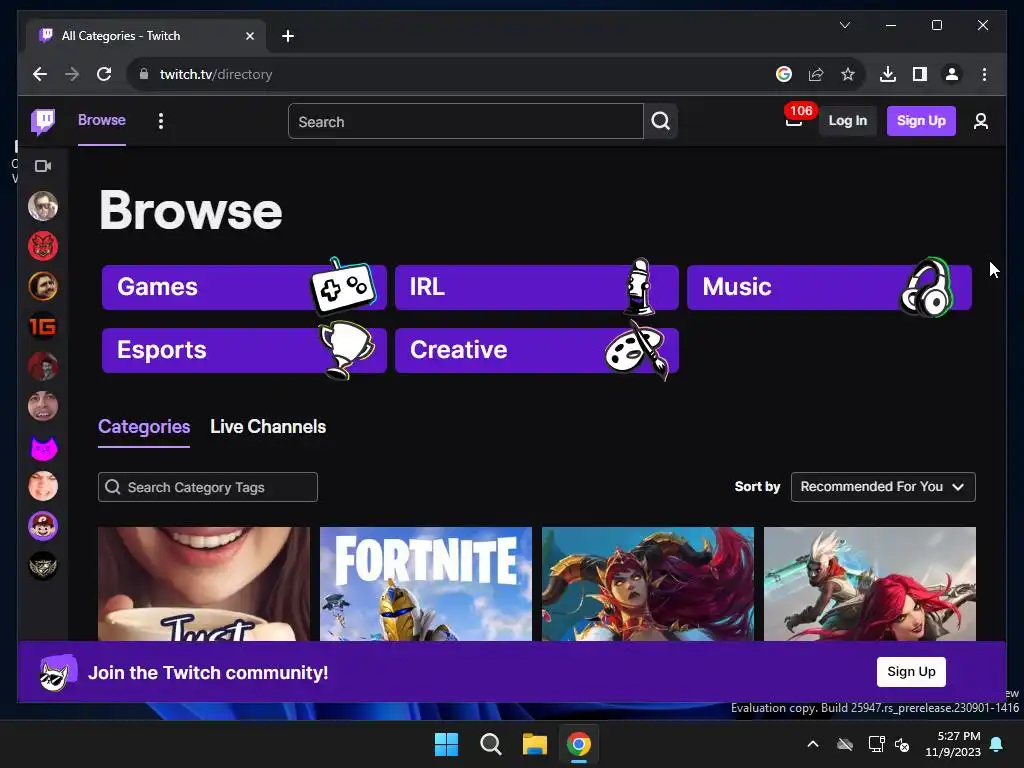Viewport: 1024px width, 768px height.
Task: Open the Esports category button
Action: (x=244, y=350)
